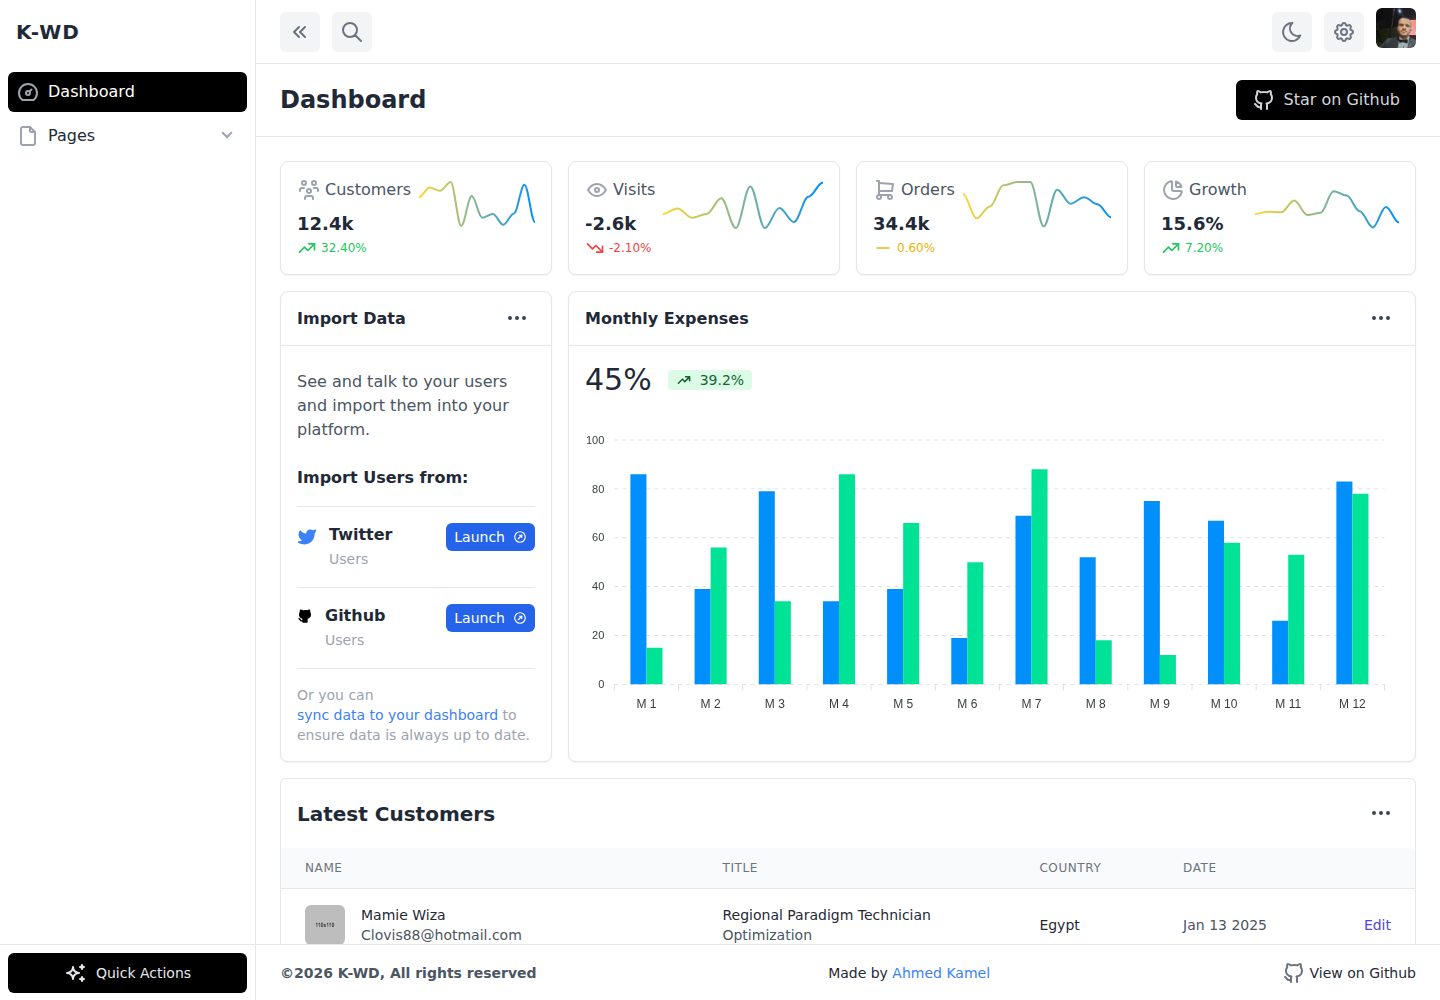This screenshot has width=1440, height=1000.
Task: Click Growth pie chart icon
Action: [x=1173, y=189]
